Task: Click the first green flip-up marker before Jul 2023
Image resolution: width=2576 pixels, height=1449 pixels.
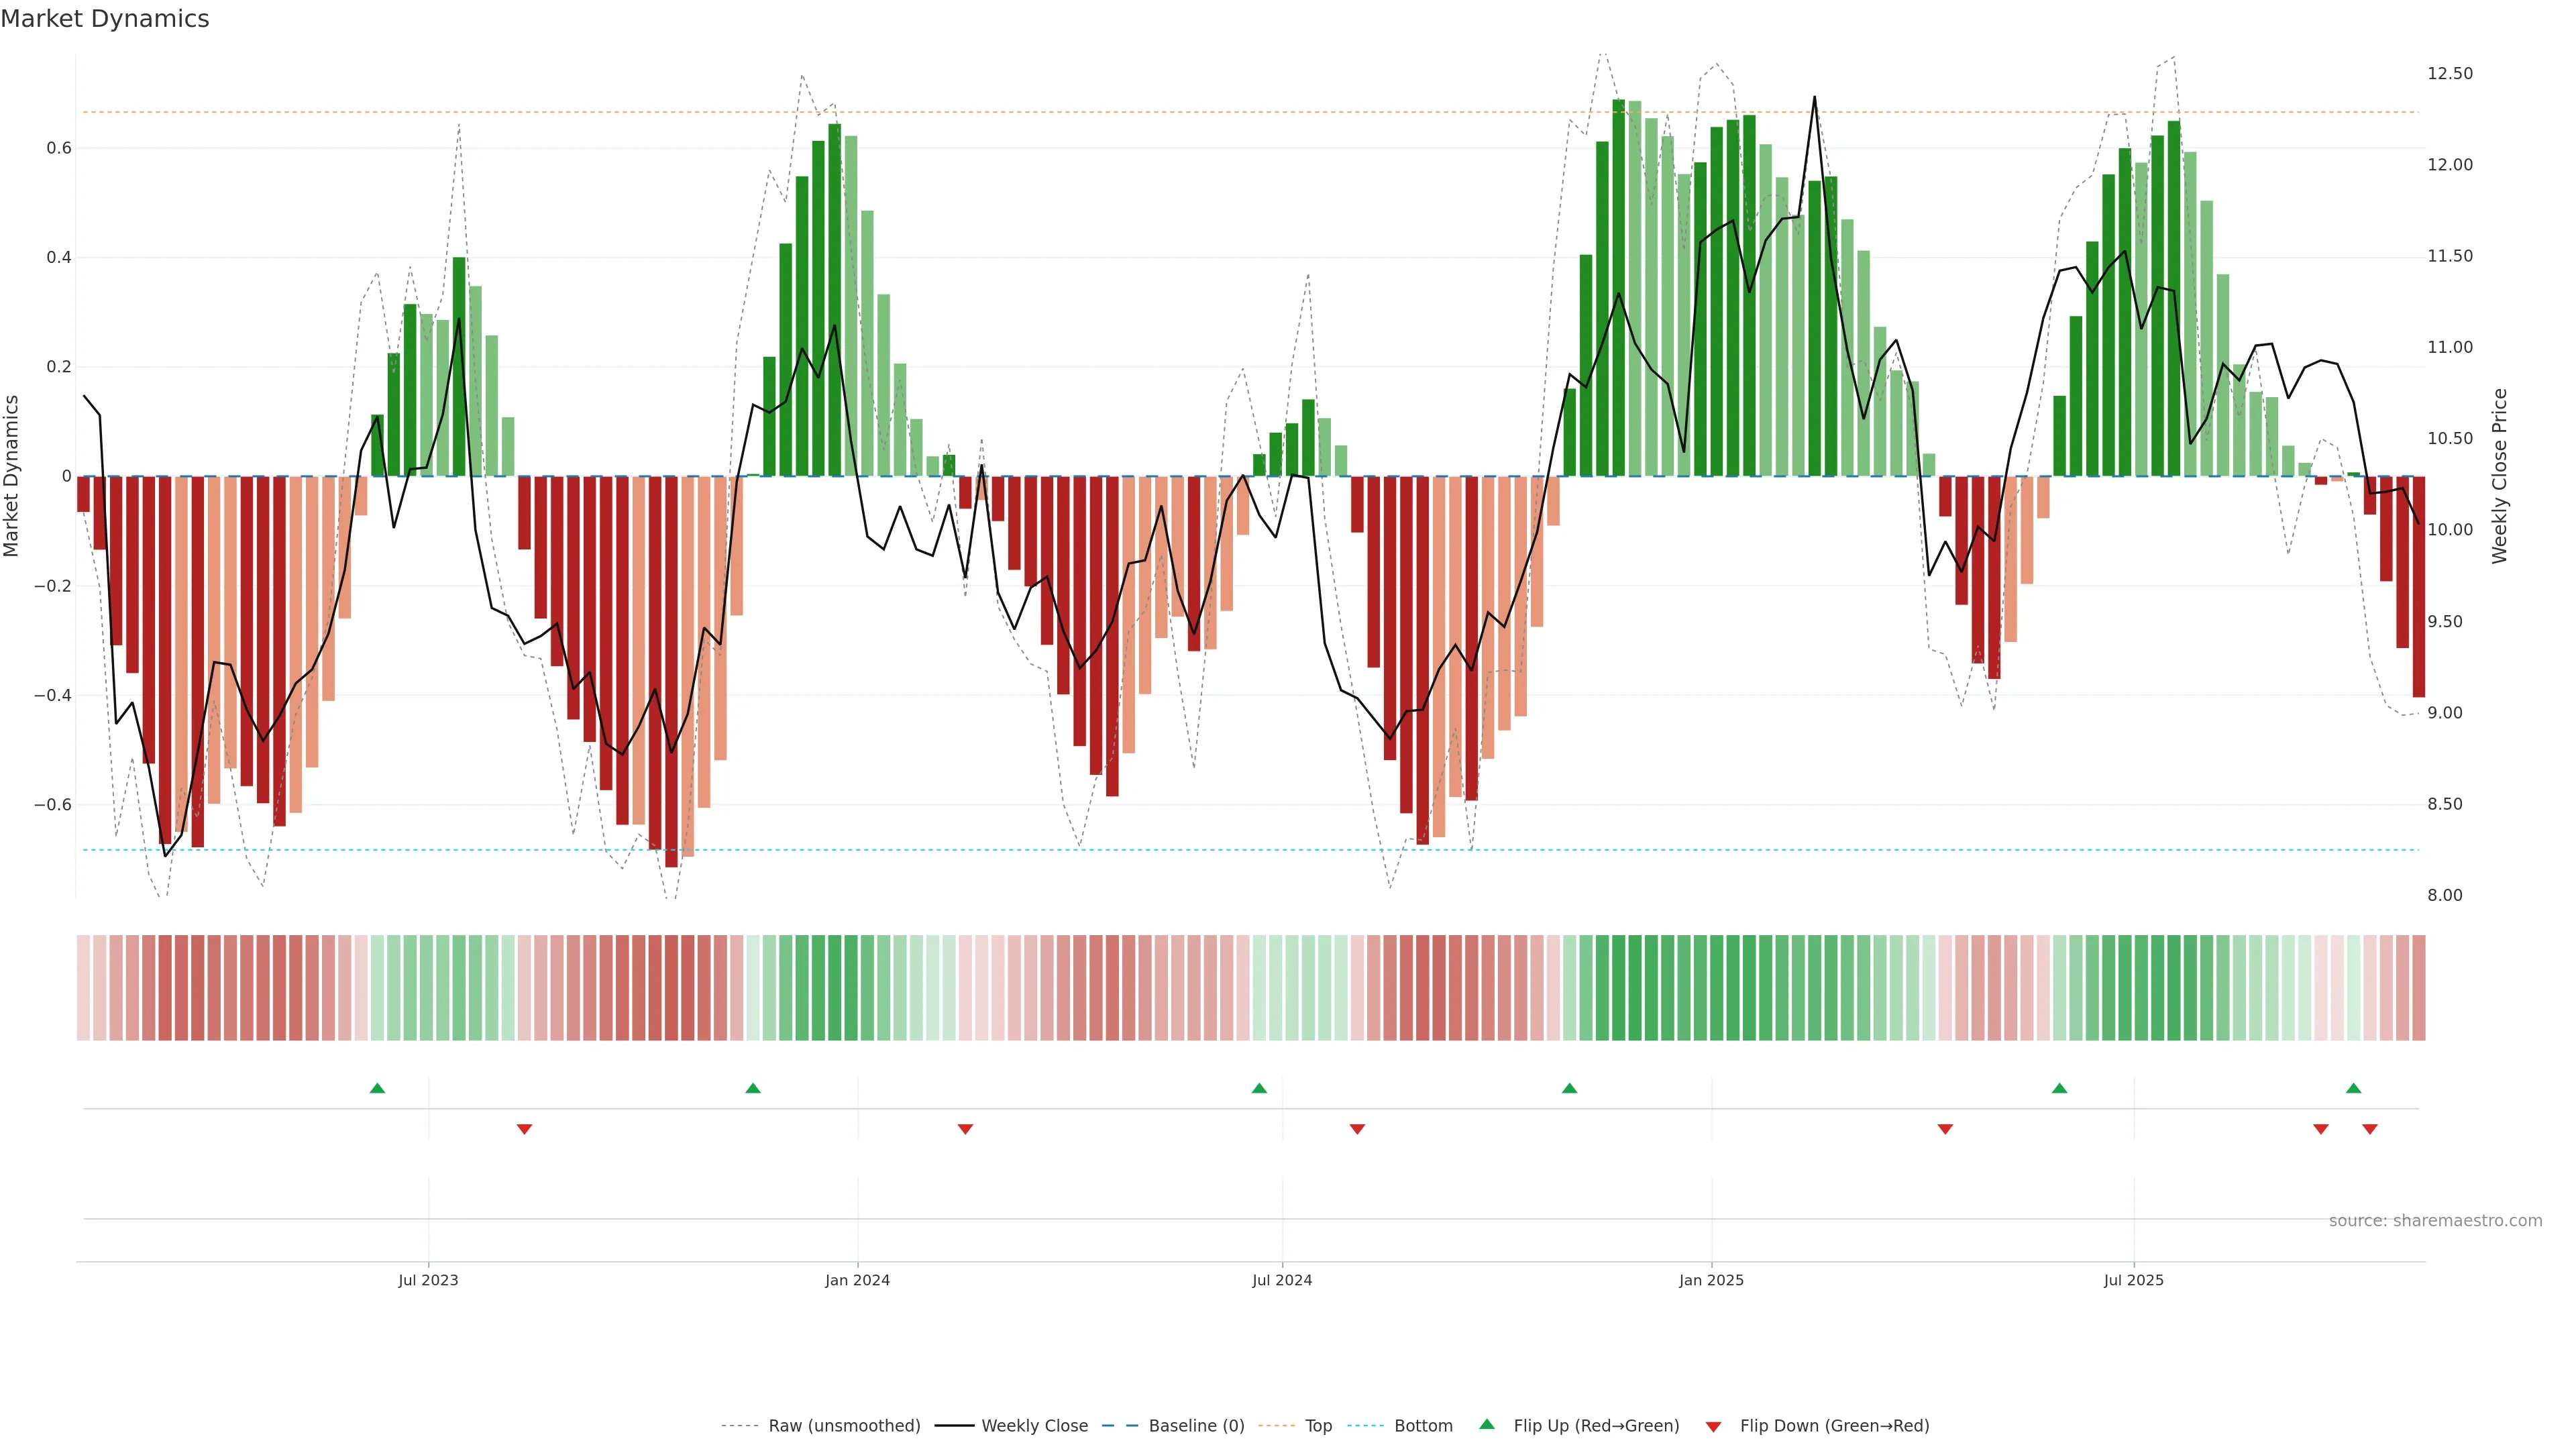Action: pyautogui.click(x=377, y=1088)
